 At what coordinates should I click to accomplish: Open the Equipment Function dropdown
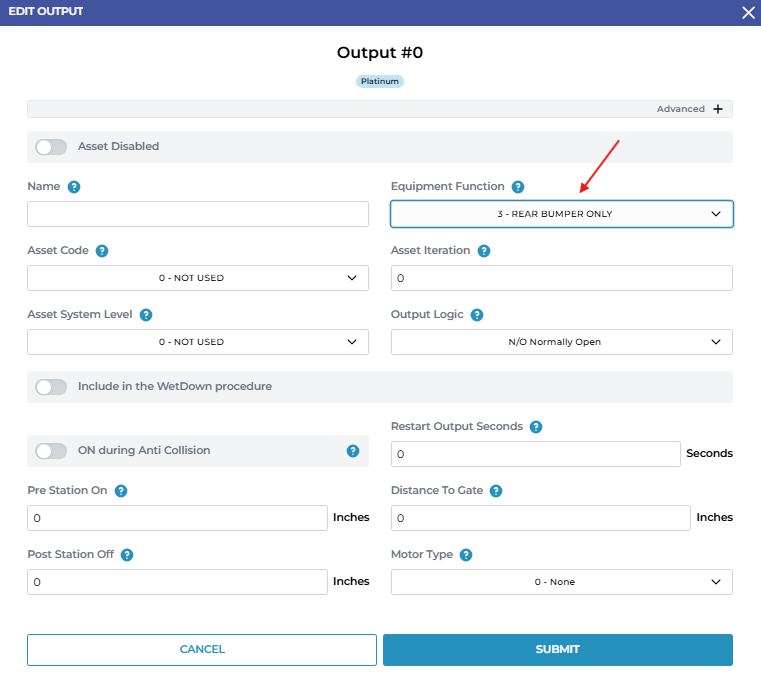(x=561, y=214)
